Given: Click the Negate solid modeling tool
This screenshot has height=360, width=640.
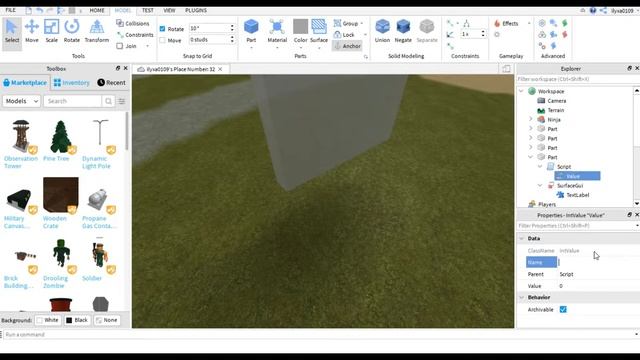Looking at the screenshot, I should pyautogui.click(x=403, y=31).
